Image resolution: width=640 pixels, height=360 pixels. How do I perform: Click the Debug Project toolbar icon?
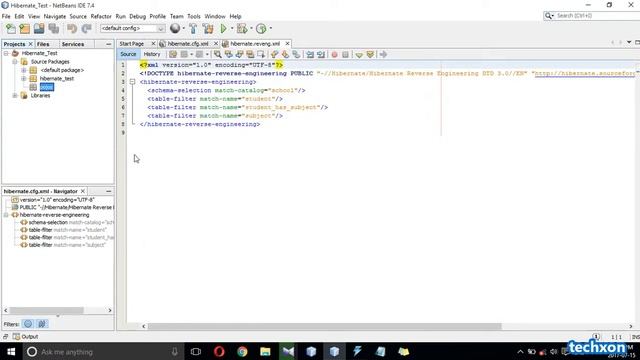[x=242, y=29]
